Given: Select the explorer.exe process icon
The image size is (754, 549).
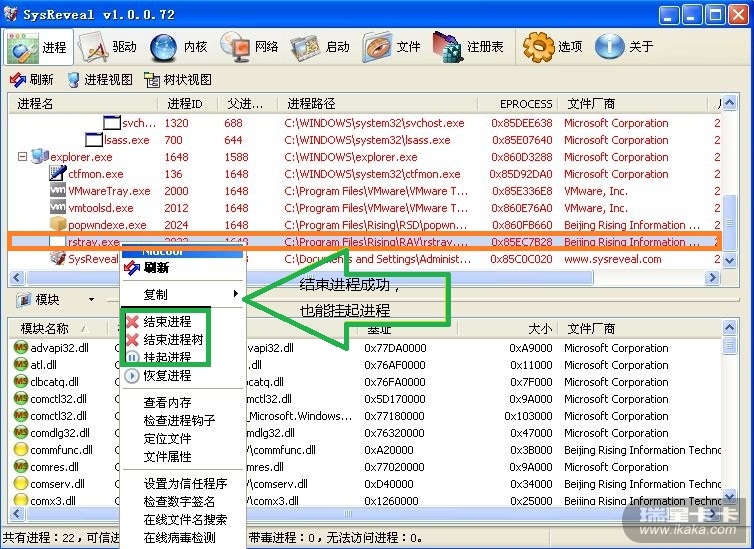Looking at the screenshot, I should pos(40,157).
